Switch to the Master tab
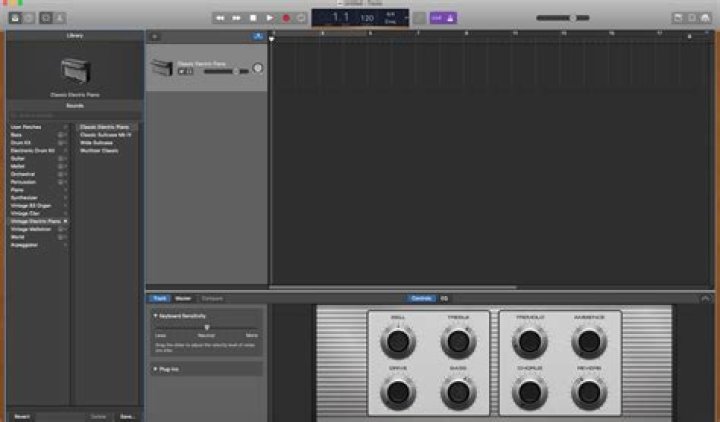 point(183,298)
